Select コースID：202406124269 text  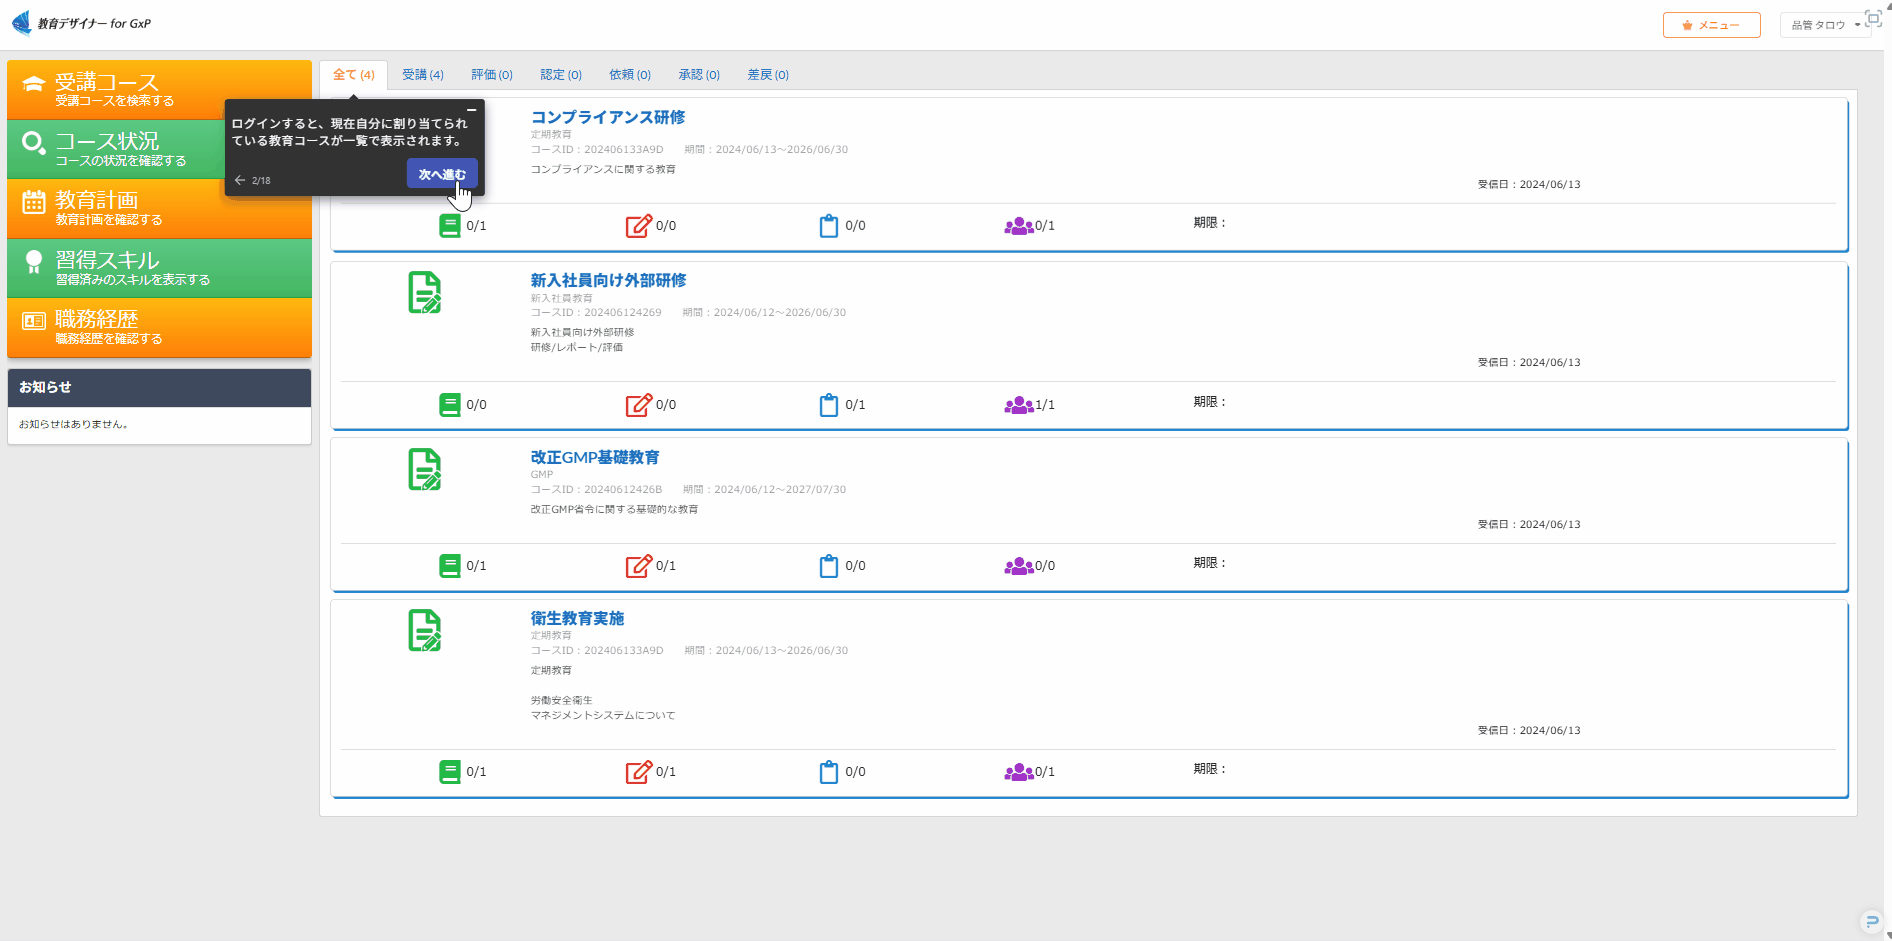click(x=596, y=313)
